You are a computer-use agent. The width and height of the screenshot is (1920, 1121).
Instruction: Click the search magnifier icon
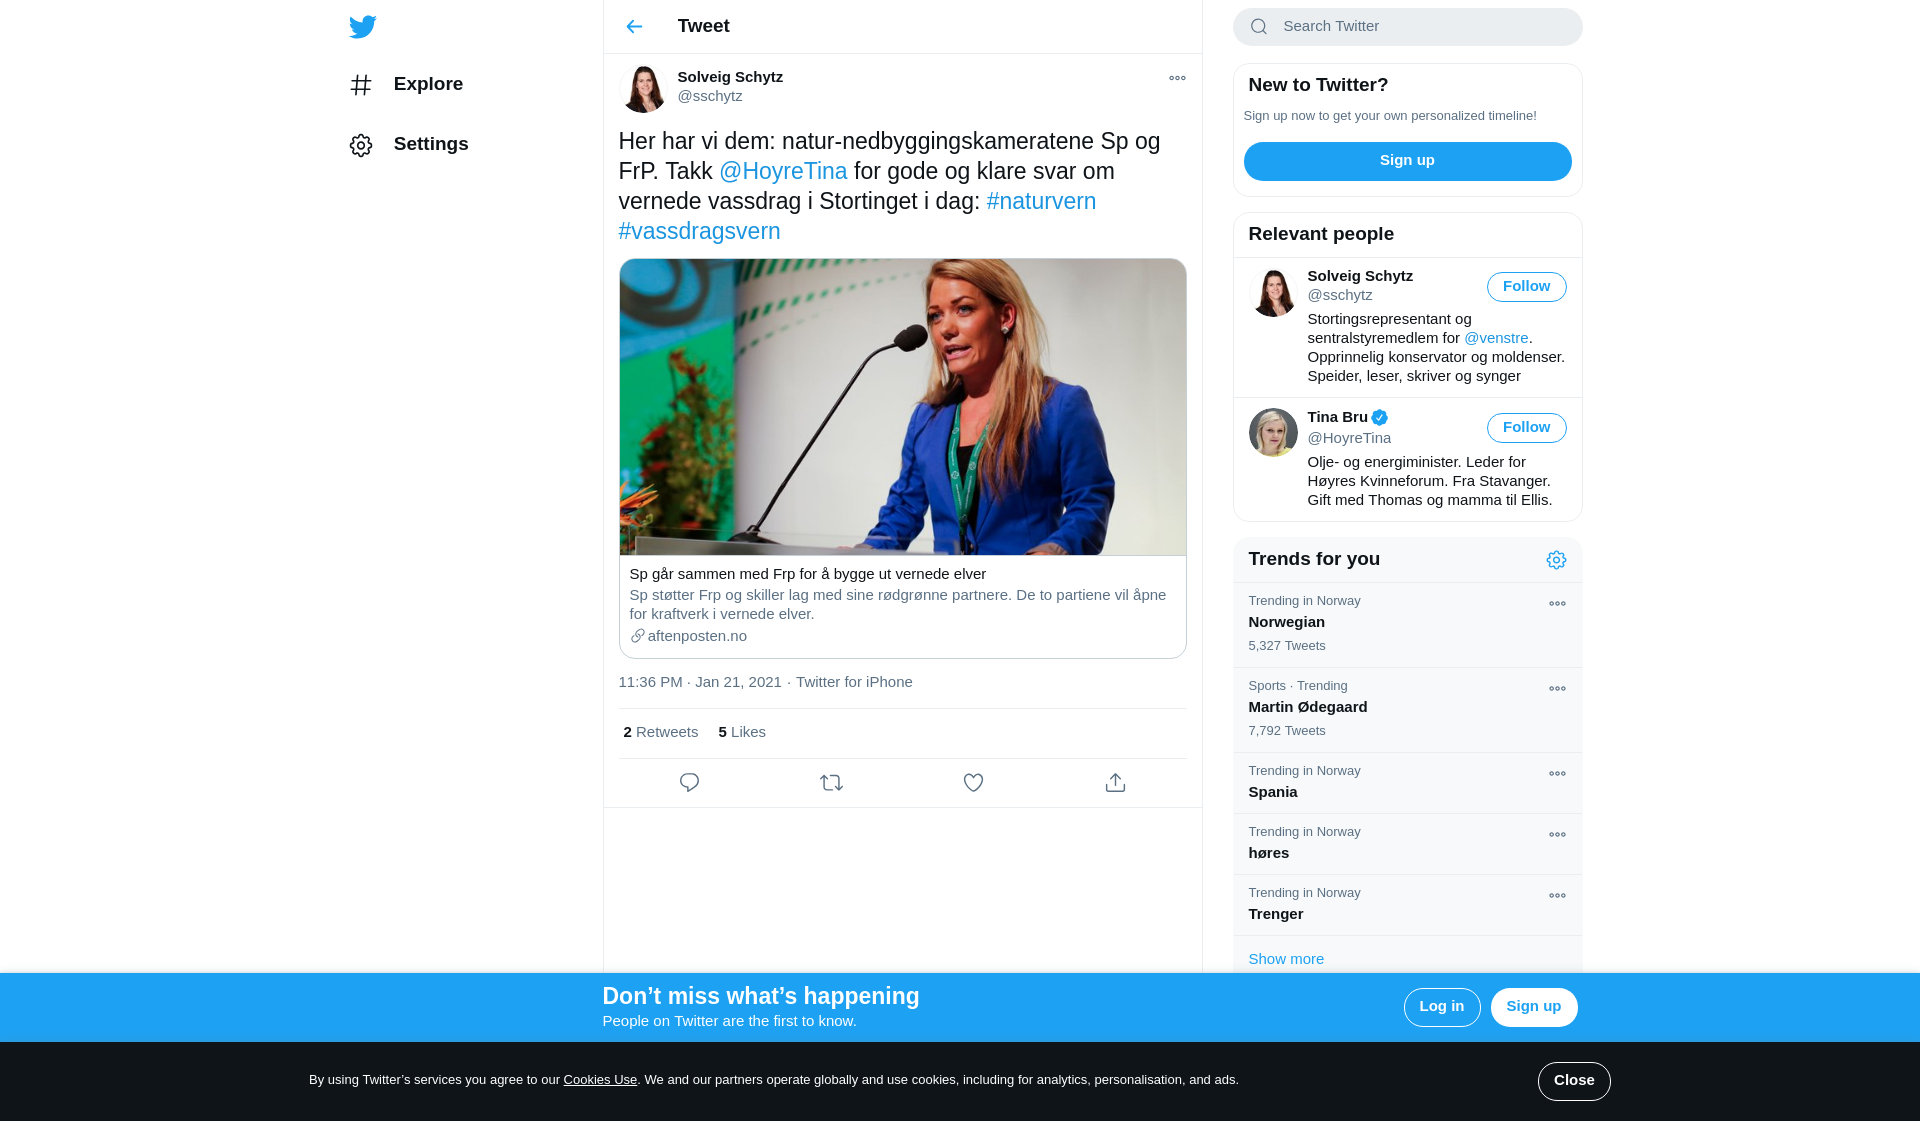pos(1259,27)
